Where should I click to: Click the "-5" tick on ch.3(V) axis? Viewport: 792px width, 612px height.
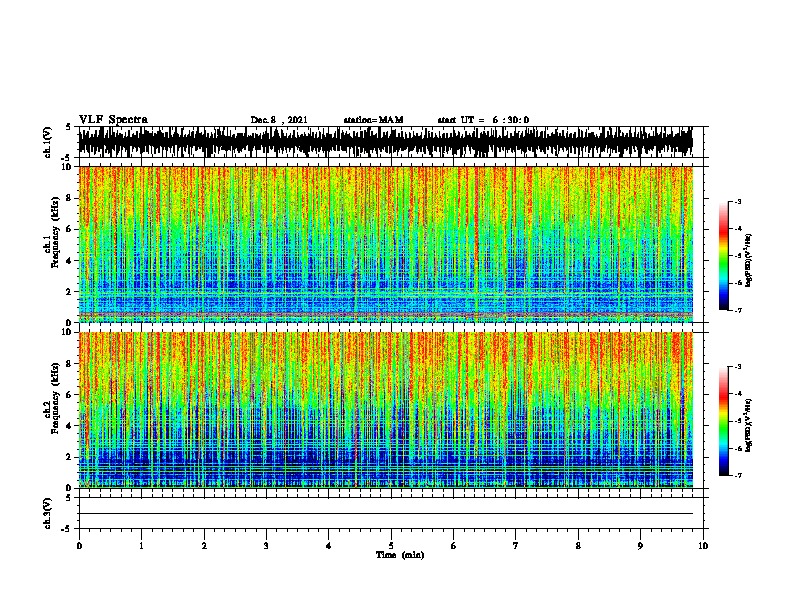pyautogui.click(x=67, y=529)
